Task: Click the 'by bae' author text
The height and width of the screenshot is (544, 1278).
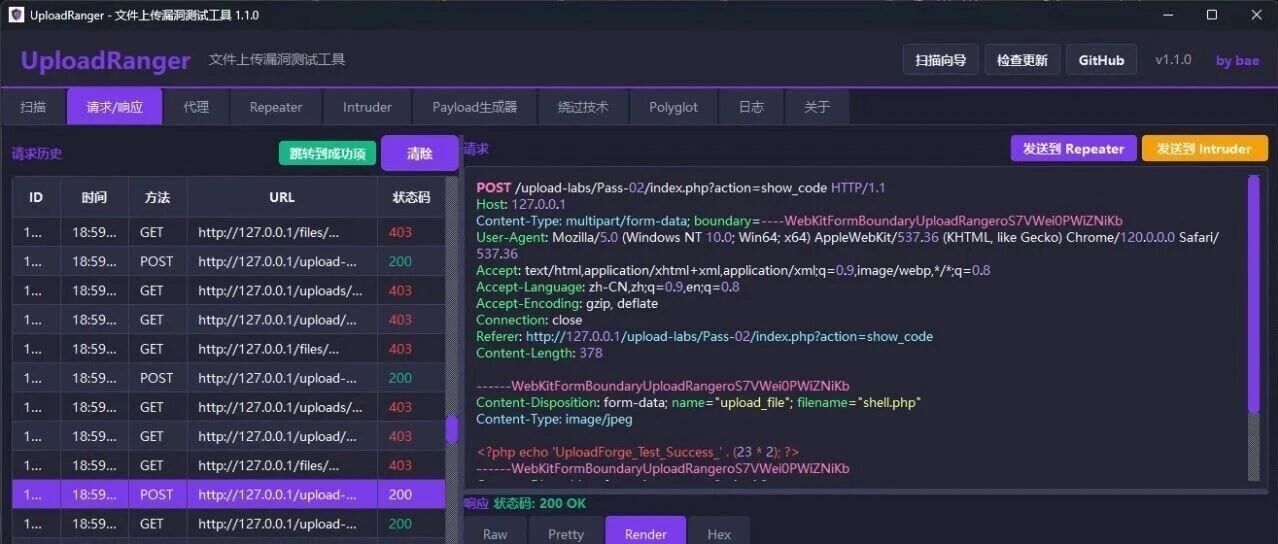Action: click(1237, 60)
